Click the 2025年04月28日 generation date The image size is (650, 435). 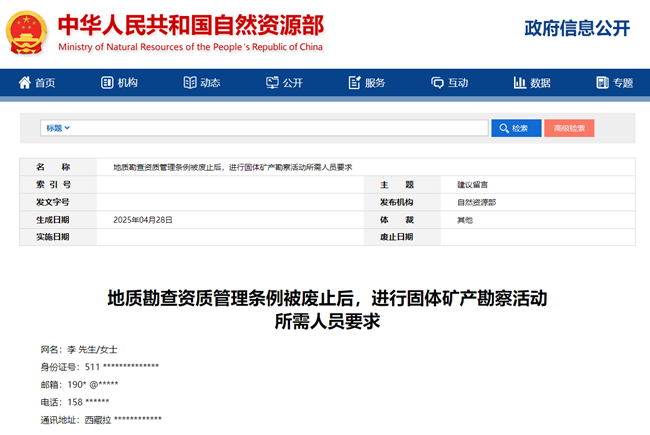pyautogui.click(x=143, y=219)
